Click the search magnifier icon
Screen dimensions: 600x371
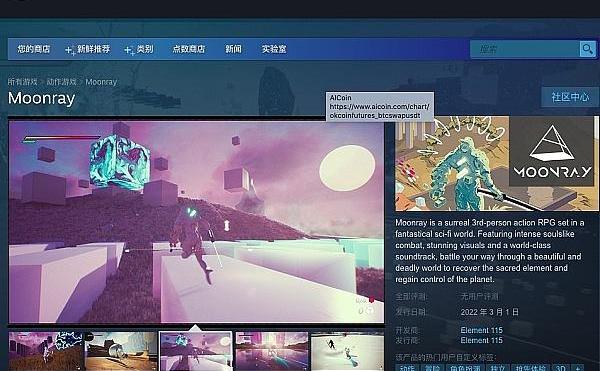click(x=587, y=49)
